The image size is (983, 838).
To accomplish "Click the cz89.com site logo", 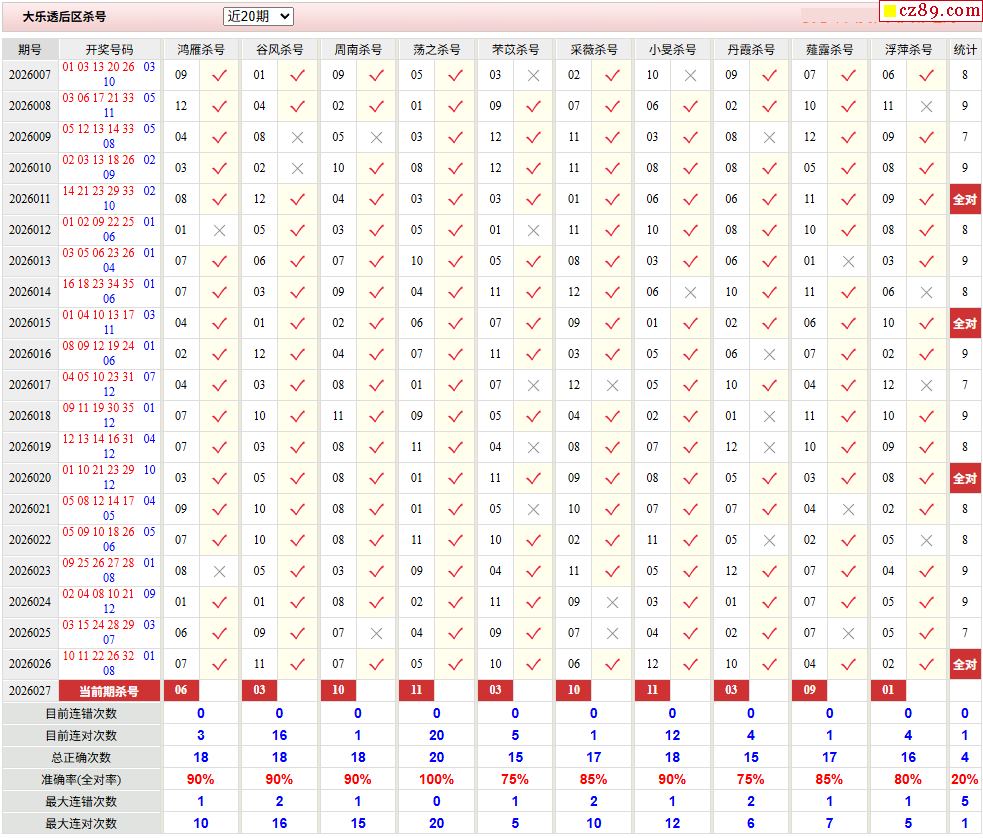I will (929, 11).
